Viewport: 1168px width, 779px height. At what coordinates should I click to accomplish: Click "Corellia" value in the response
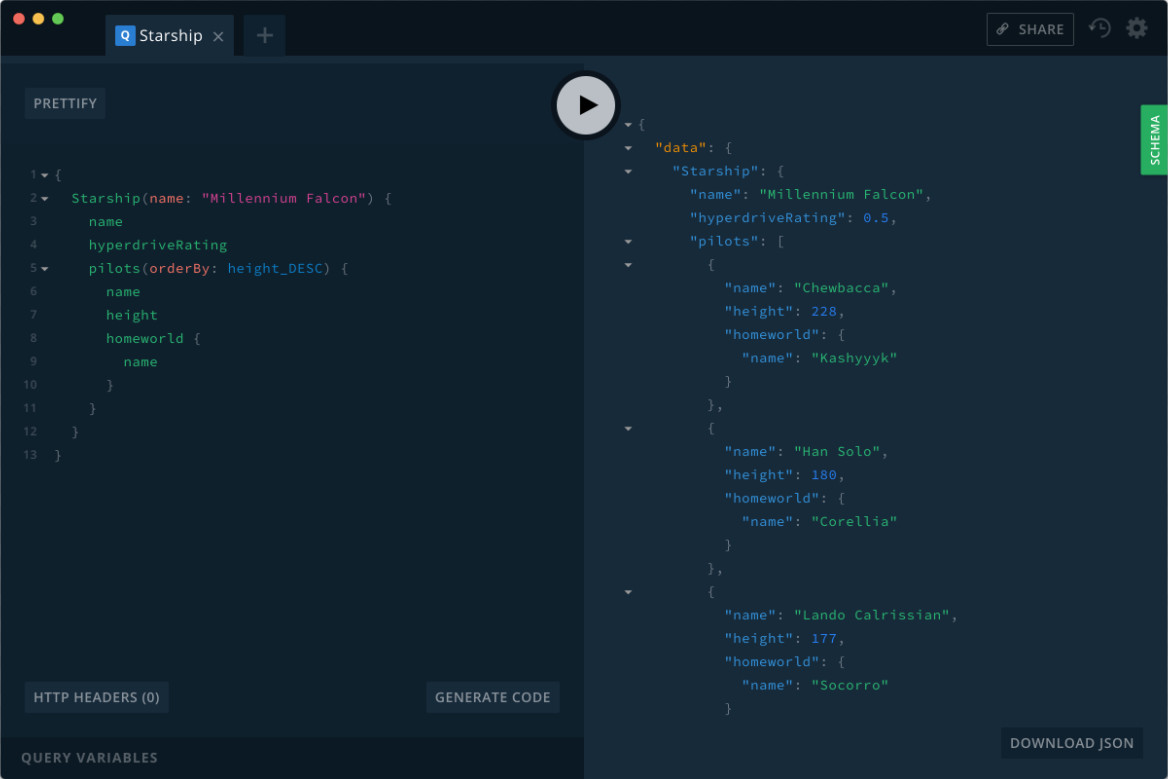coord(854,521)
